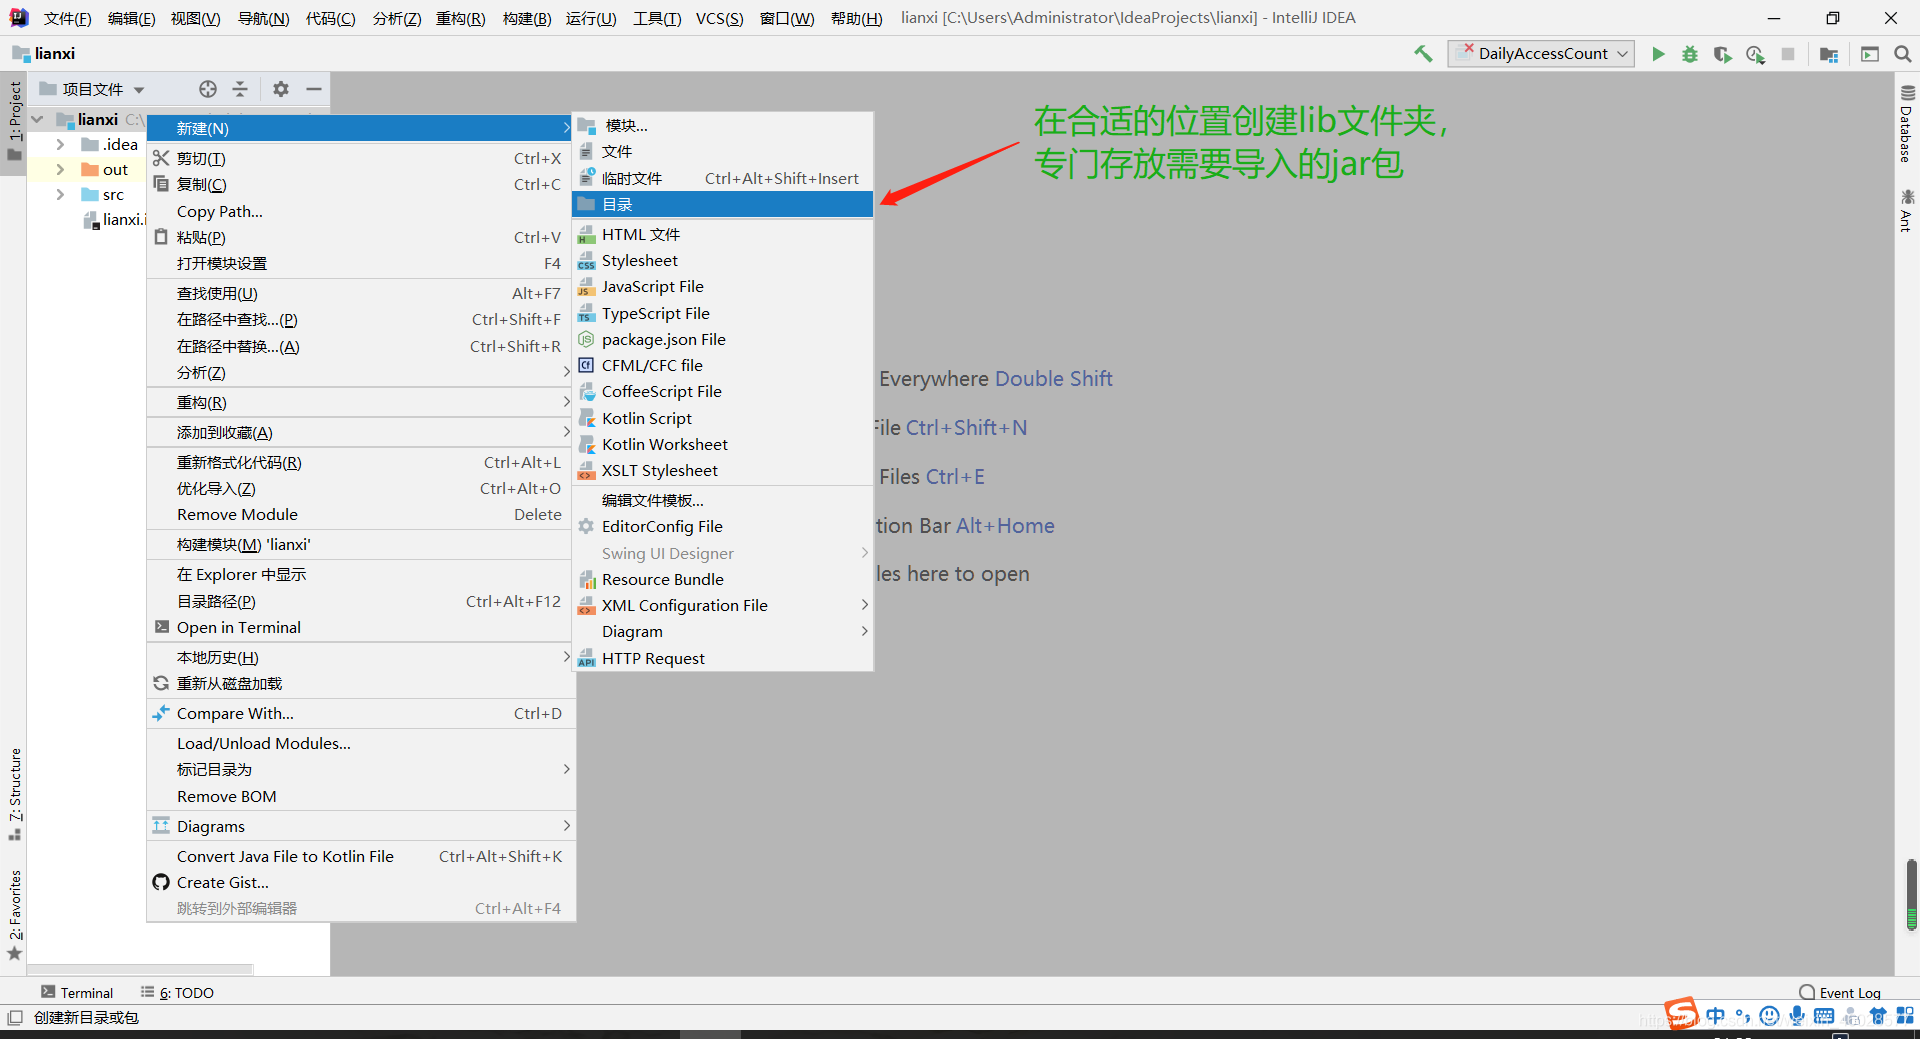This screenshot has width=1920, height=1039.
Task: Open the Terminal tool window
Action: tap(77, 993)
